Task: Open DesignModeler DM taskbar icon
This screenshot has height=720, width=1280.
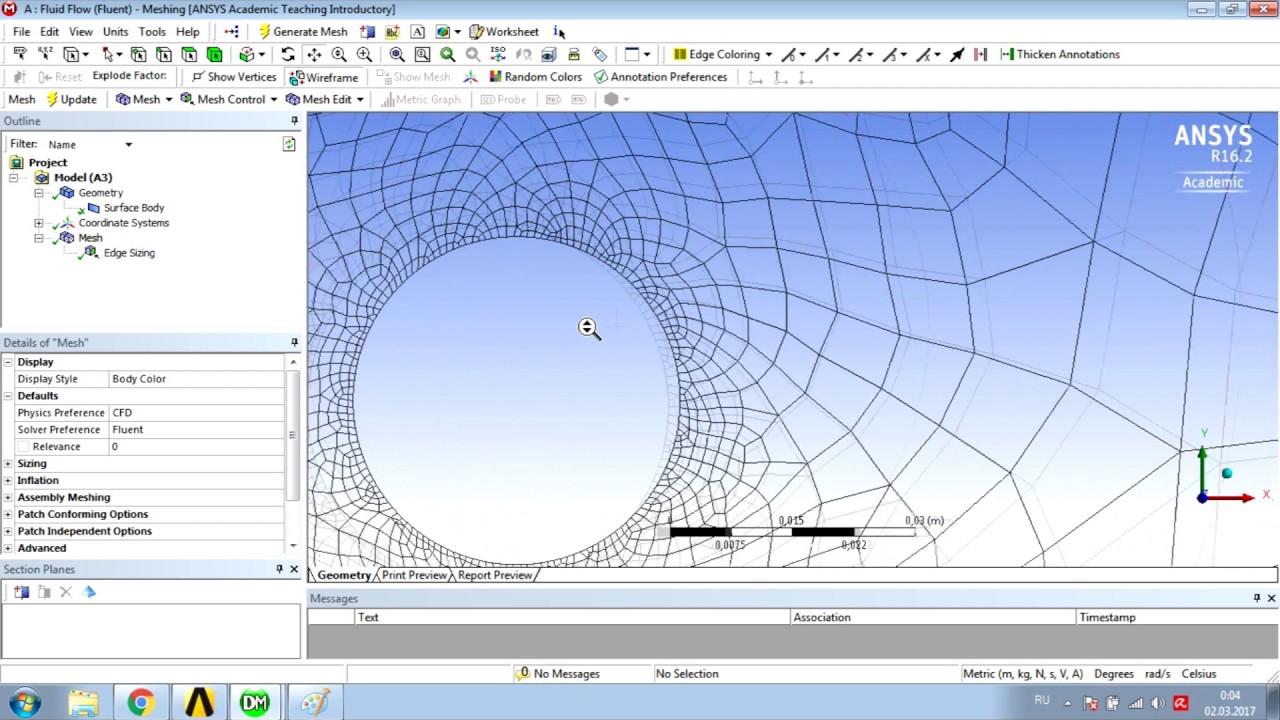Action: tap(255, 703)
